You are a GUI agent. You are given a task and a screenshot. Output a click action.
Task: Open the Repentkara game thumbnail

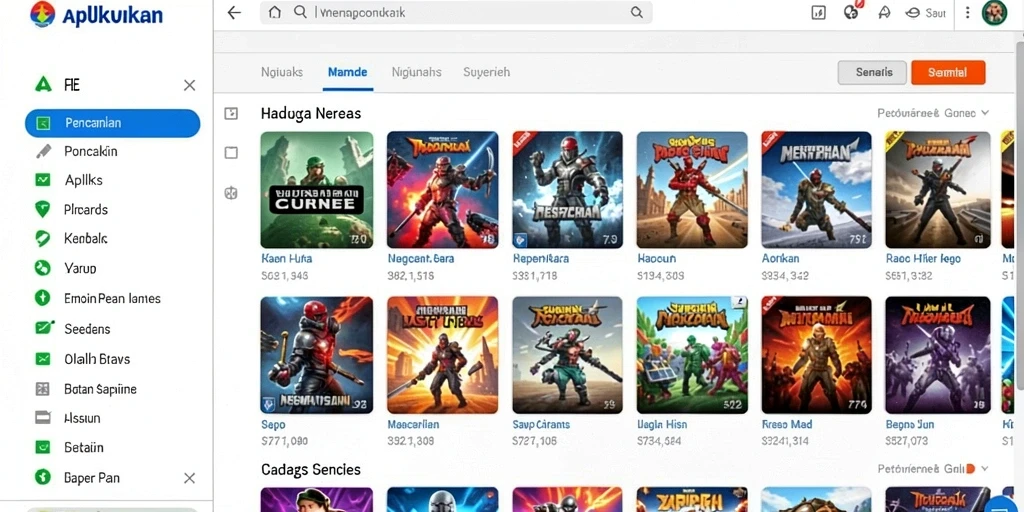568,190
